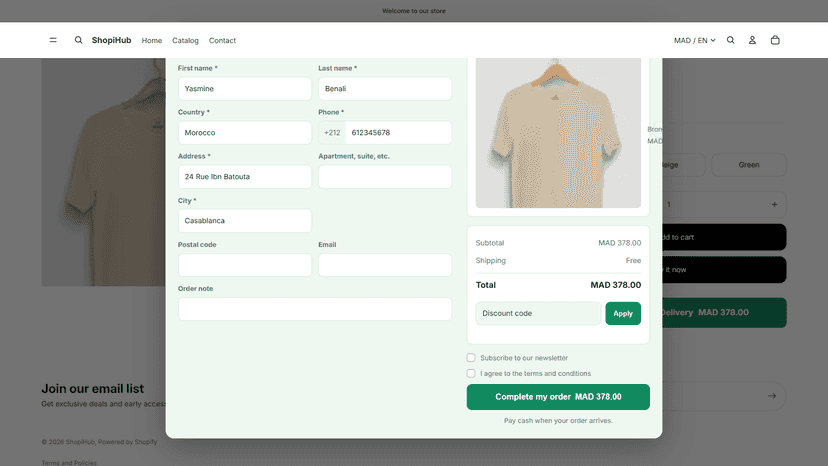Viewport: 828px width, 466px height.
Task: Check I agree to the terms and conditions
Action: pos(471,373)
